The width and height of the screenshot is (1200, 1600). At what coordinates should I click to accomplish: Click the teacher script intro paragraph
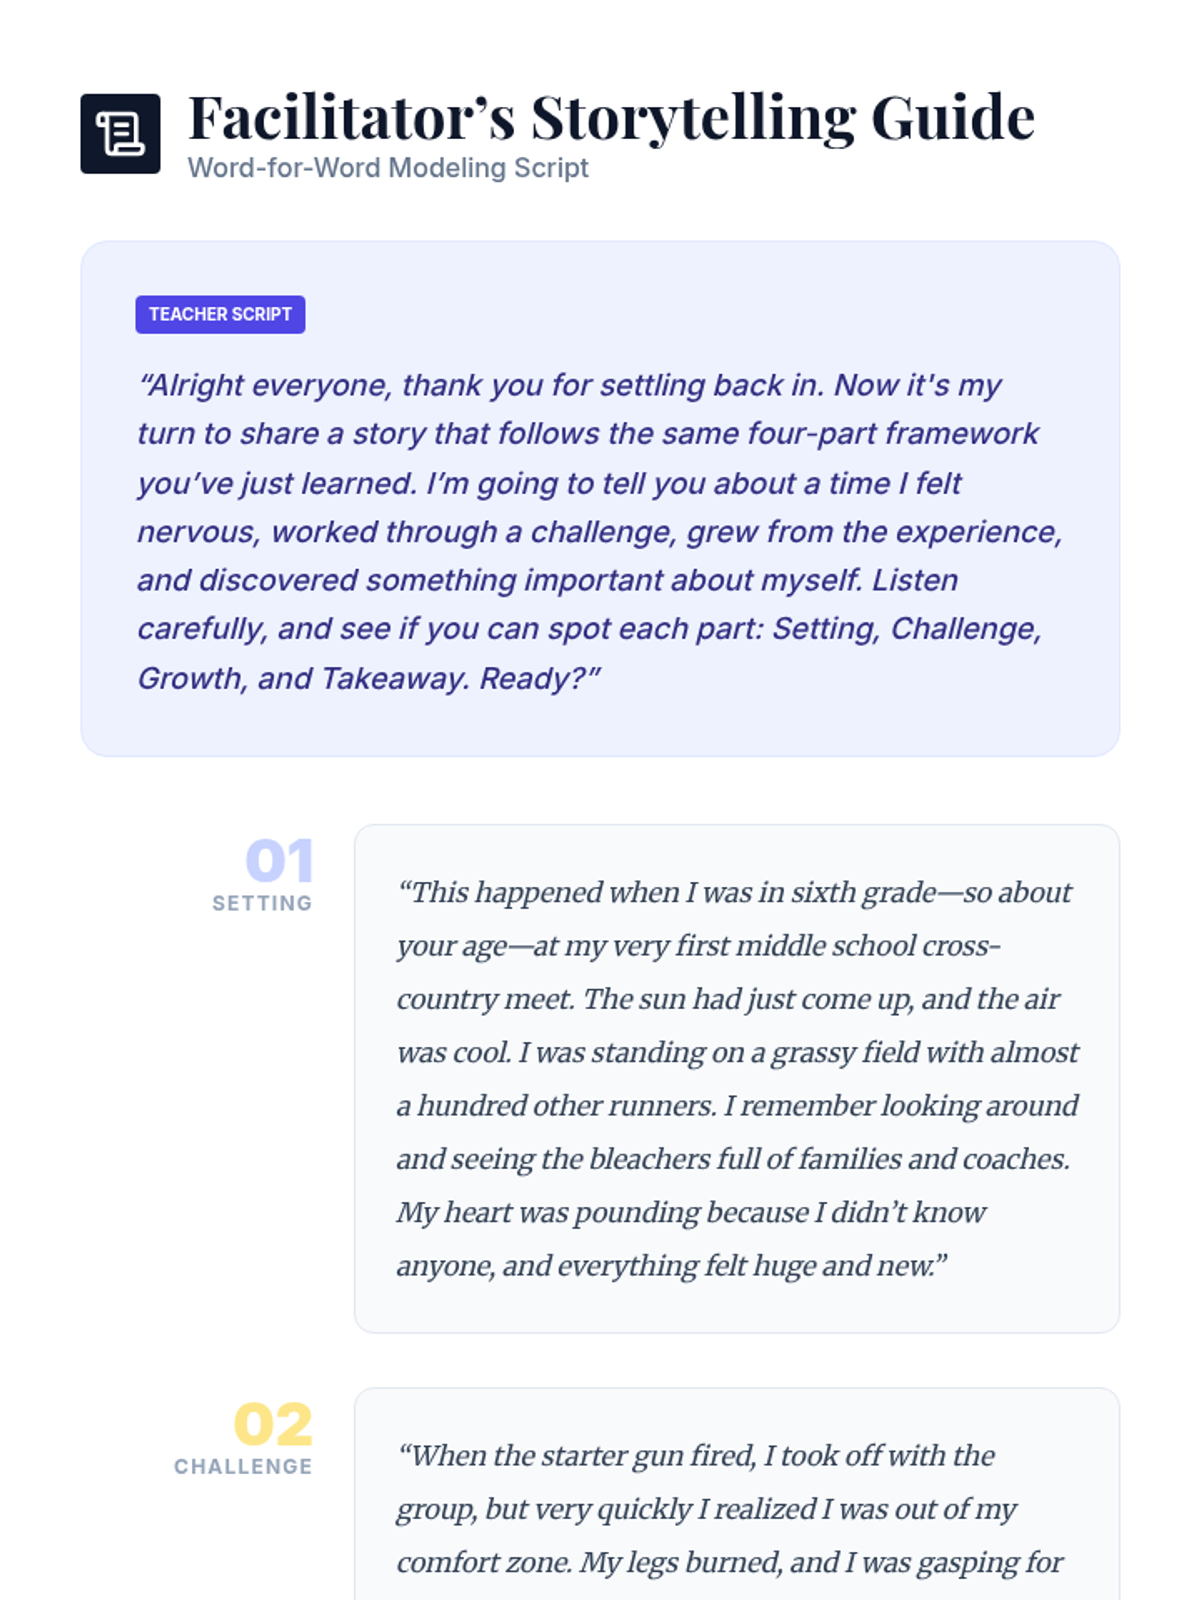pos(600,531)
